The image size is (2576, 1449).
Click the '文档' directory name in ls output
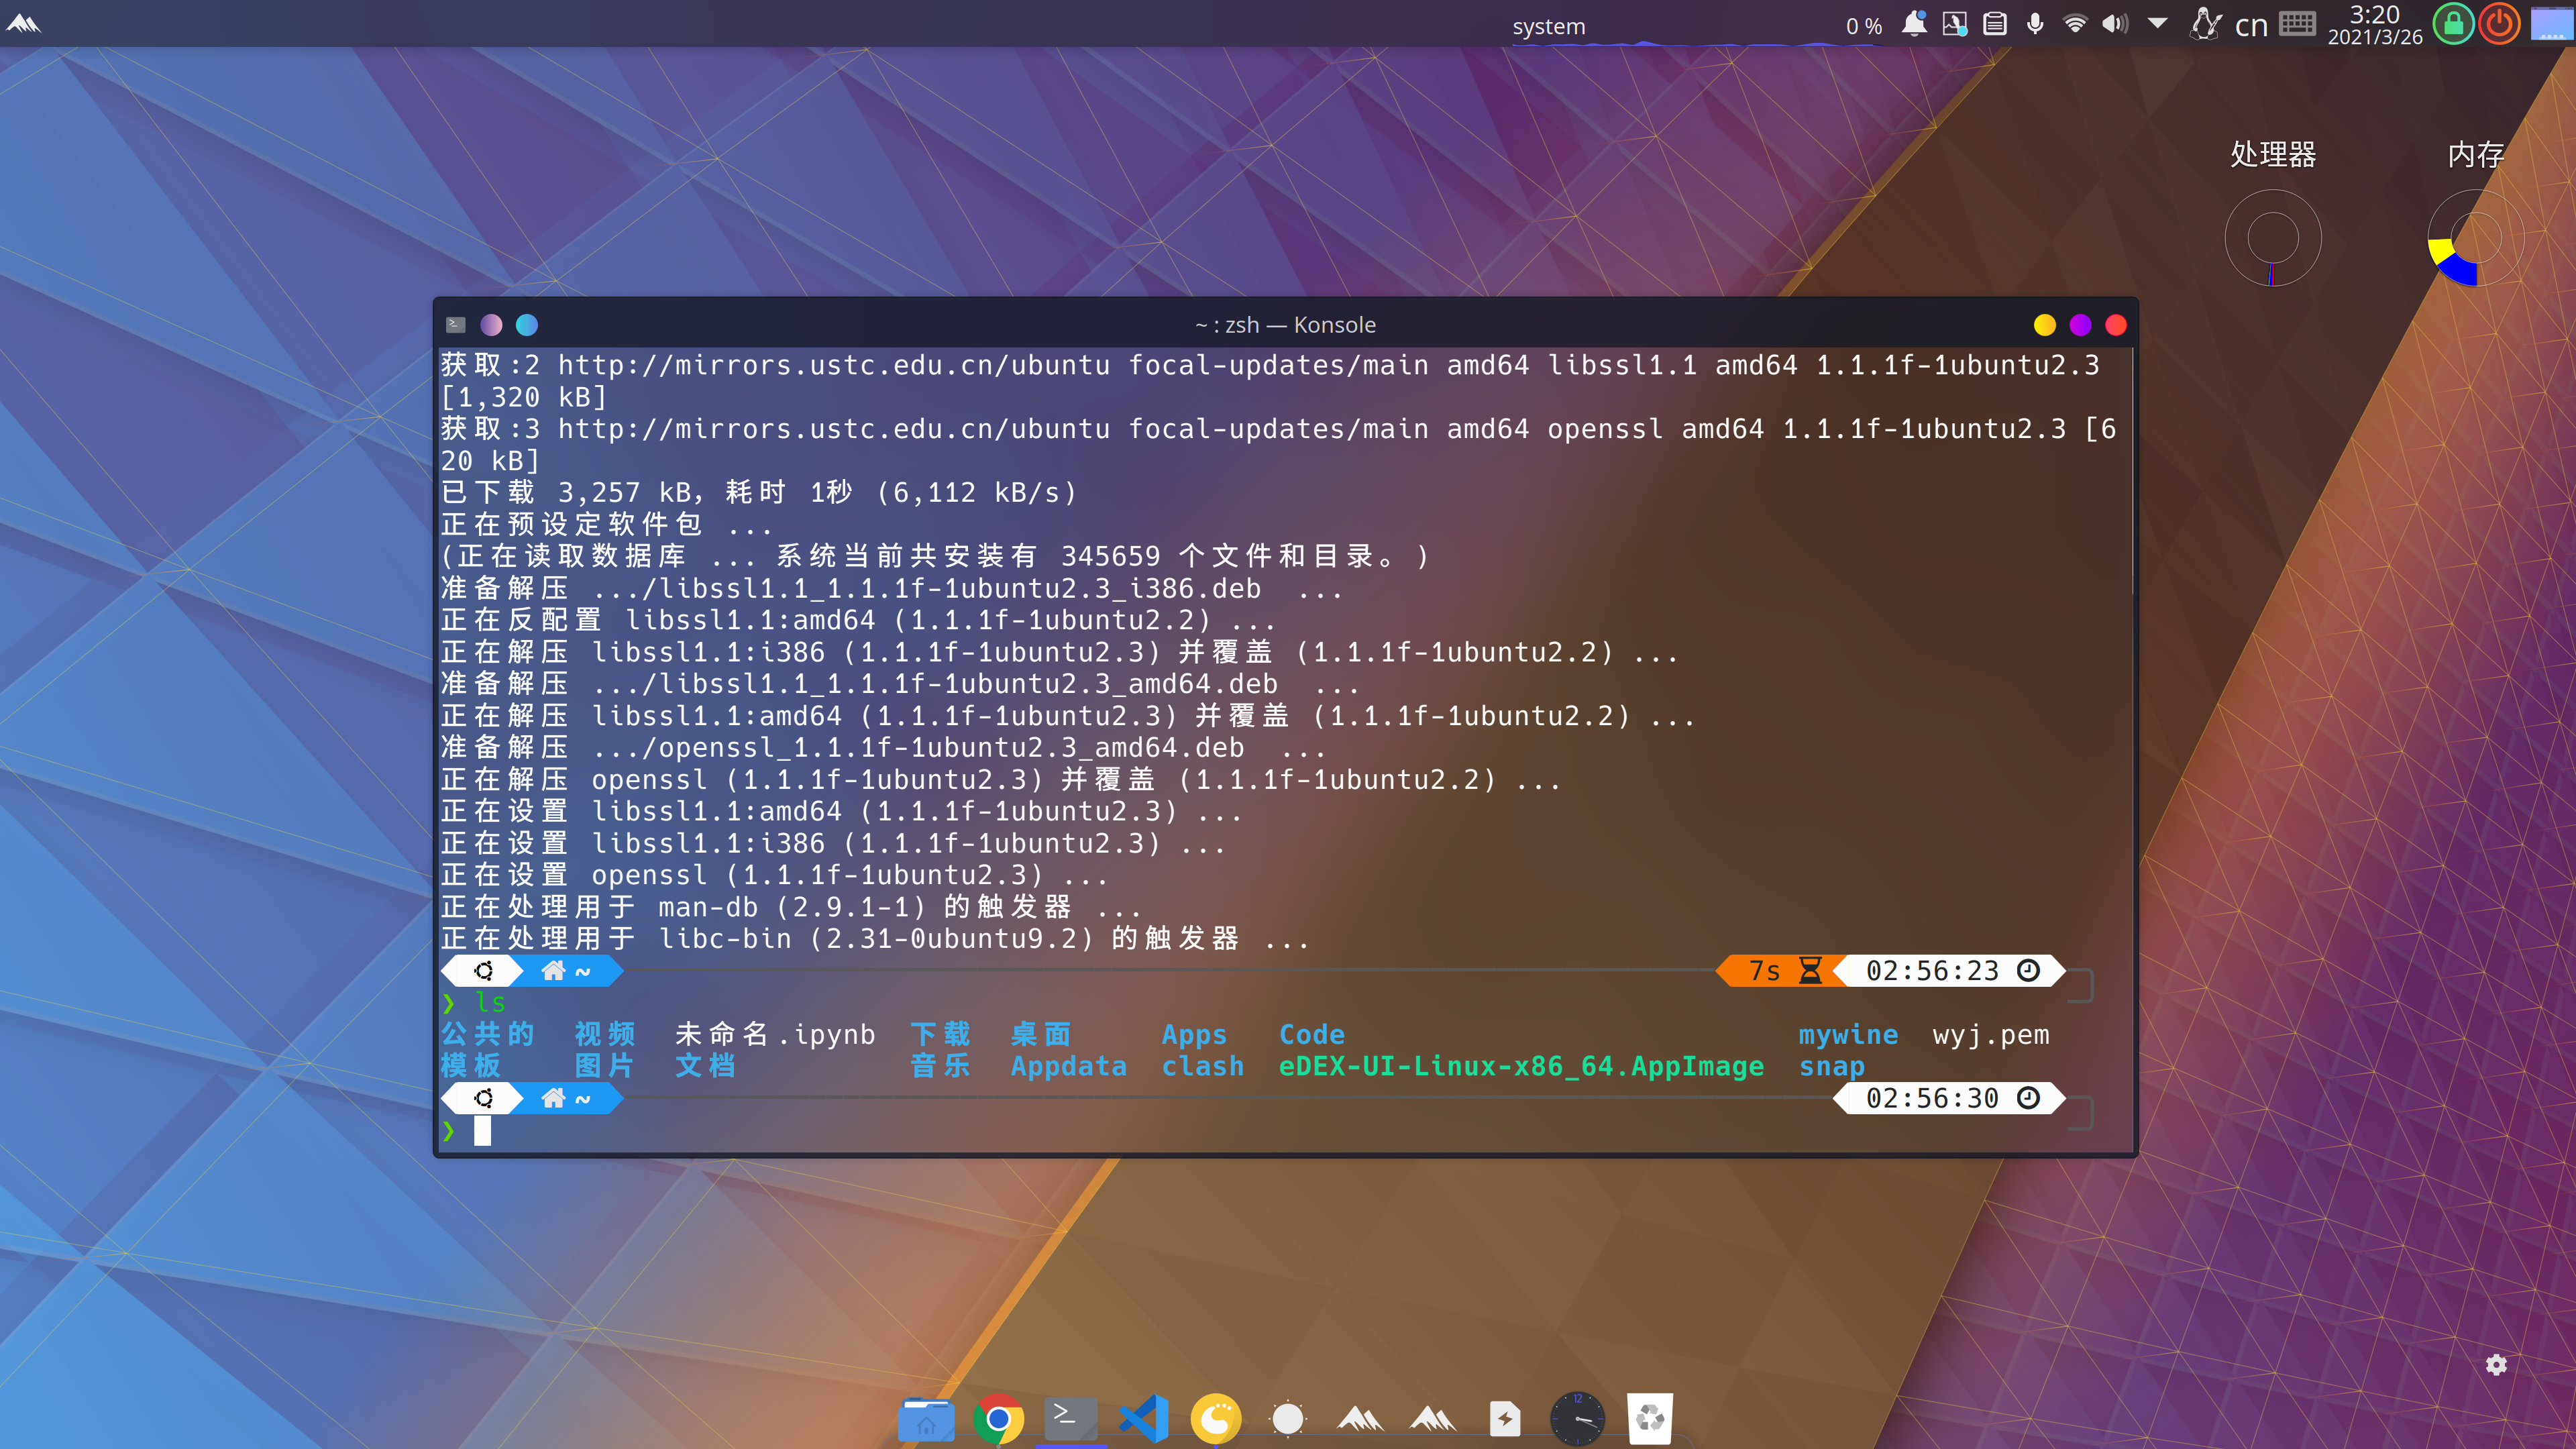706,1066
